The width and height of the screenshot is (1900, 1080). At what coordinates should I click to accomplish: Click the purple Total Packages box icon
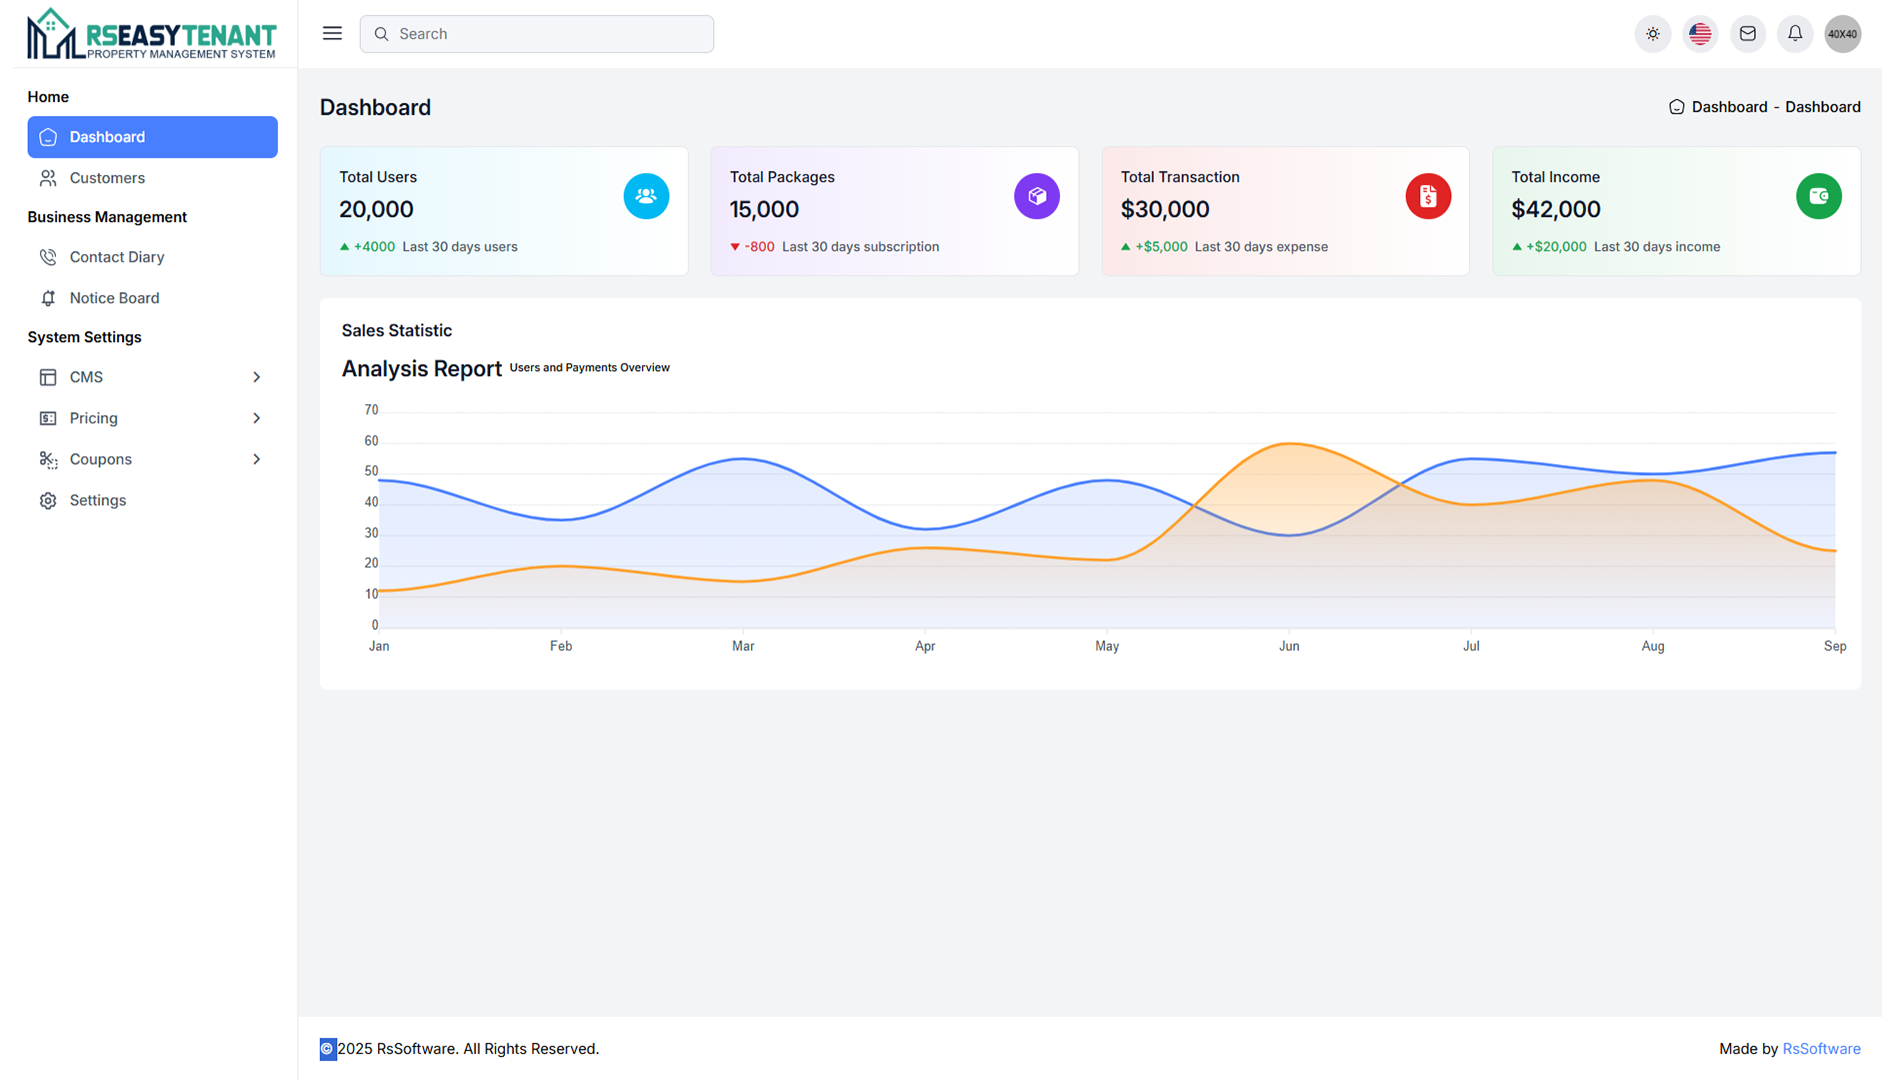tap(1036, 196)
